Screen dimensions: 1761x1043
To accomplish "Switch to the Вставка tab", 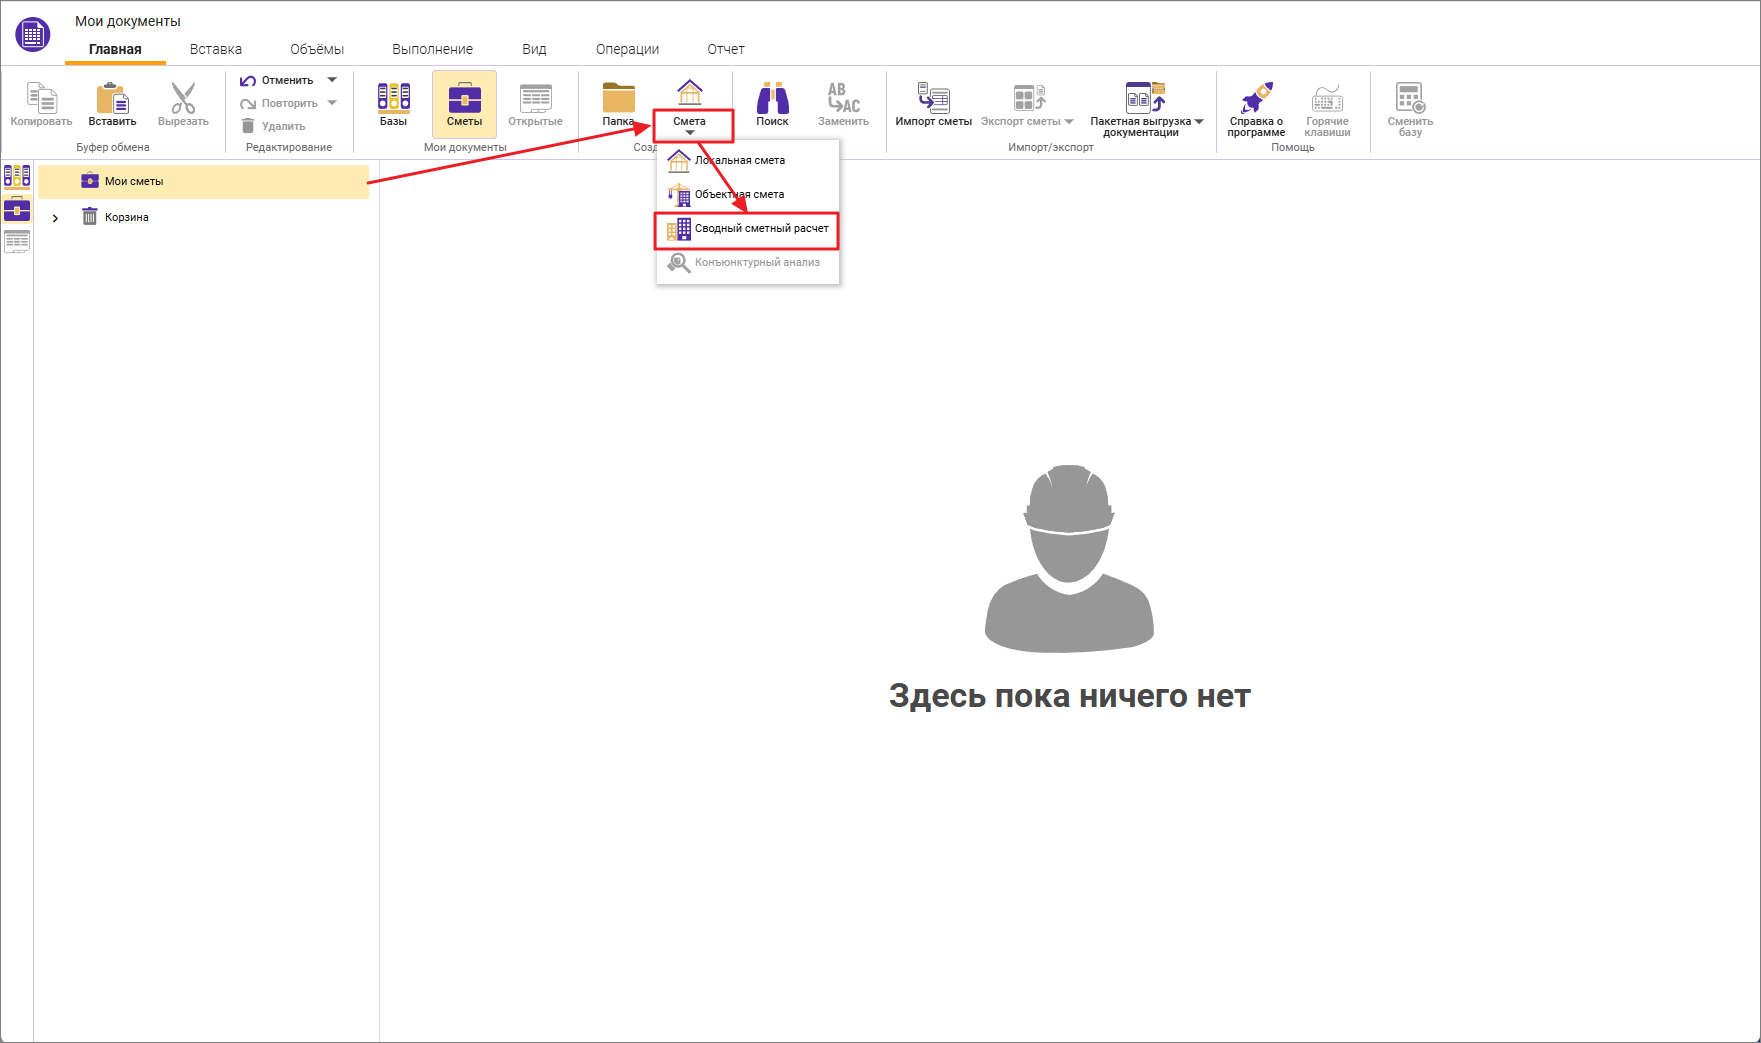I will (x=216, y=49).
